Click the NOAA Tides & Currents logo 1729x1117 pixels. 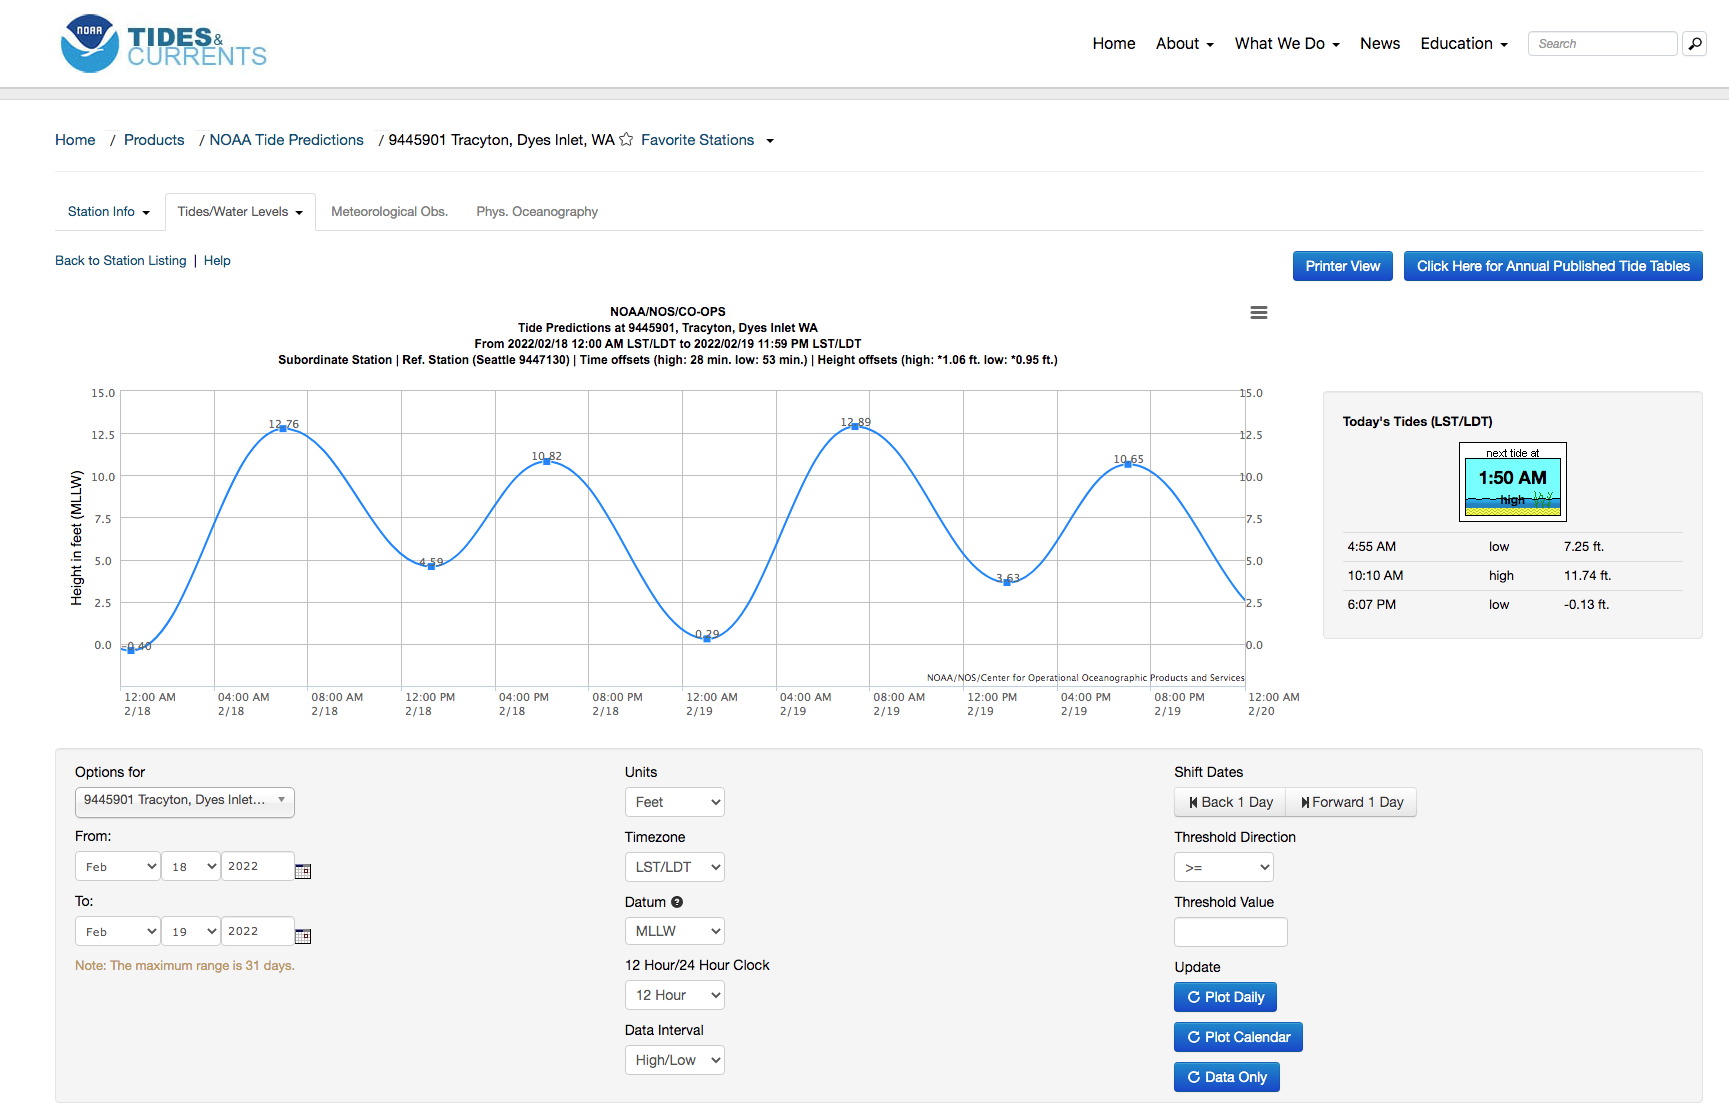point(164,44)
